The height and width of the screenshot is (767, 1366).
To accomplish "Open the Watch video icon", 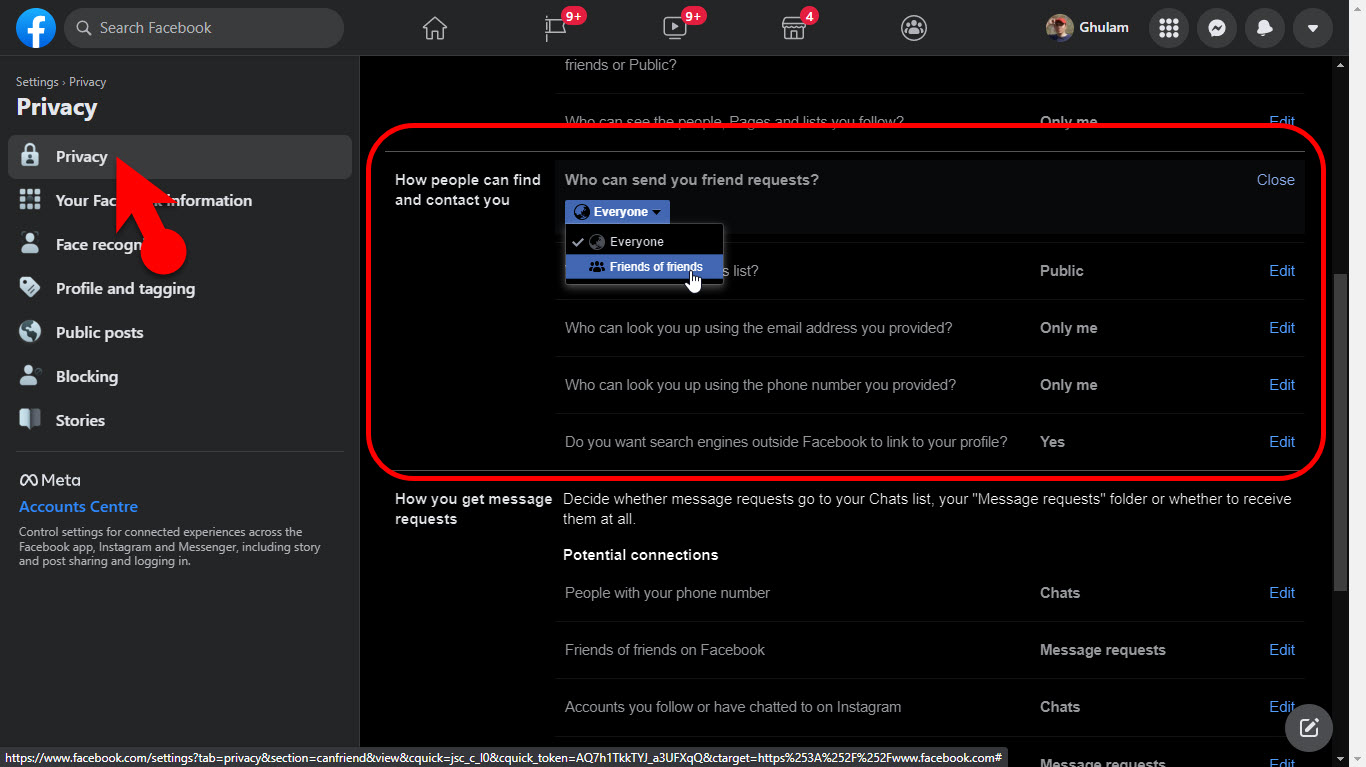I will [x=675, y=28].
